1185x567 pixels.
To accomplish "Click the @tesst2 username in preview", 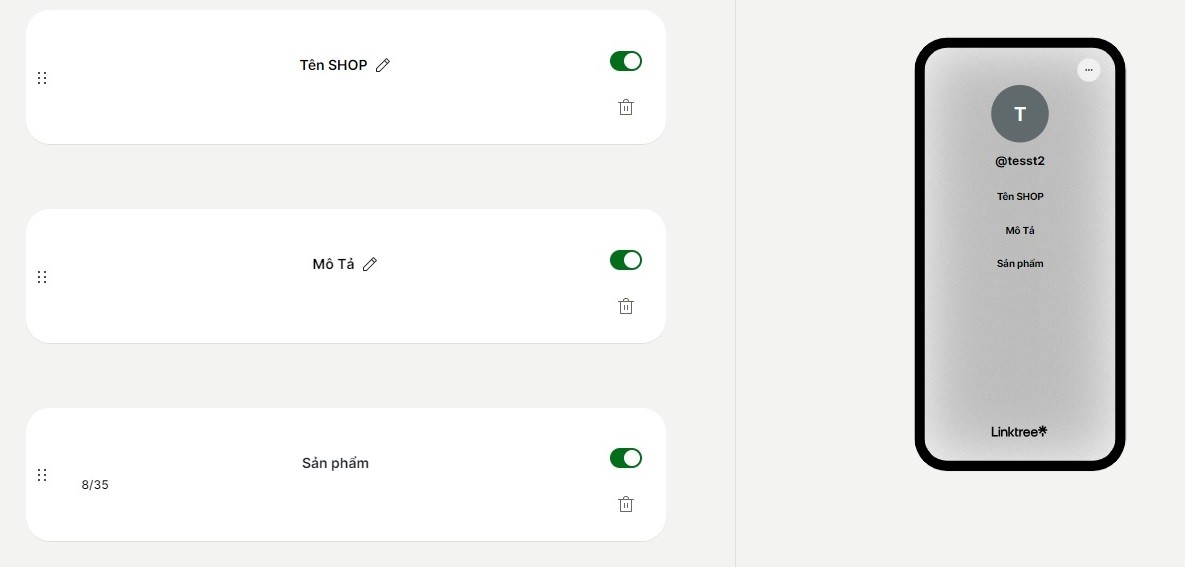I will click(x=1019, y=161).
